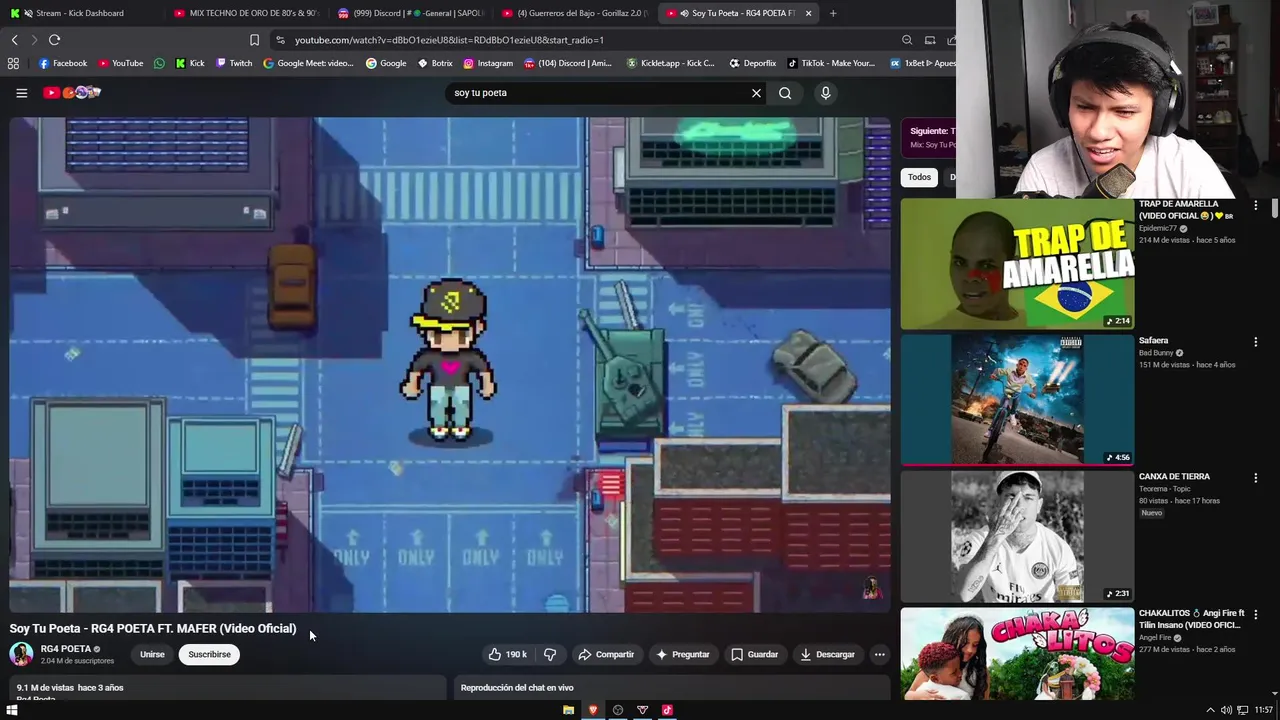Open Brave browser taskbar icon
1280x720 pixels.
(593, 710)
